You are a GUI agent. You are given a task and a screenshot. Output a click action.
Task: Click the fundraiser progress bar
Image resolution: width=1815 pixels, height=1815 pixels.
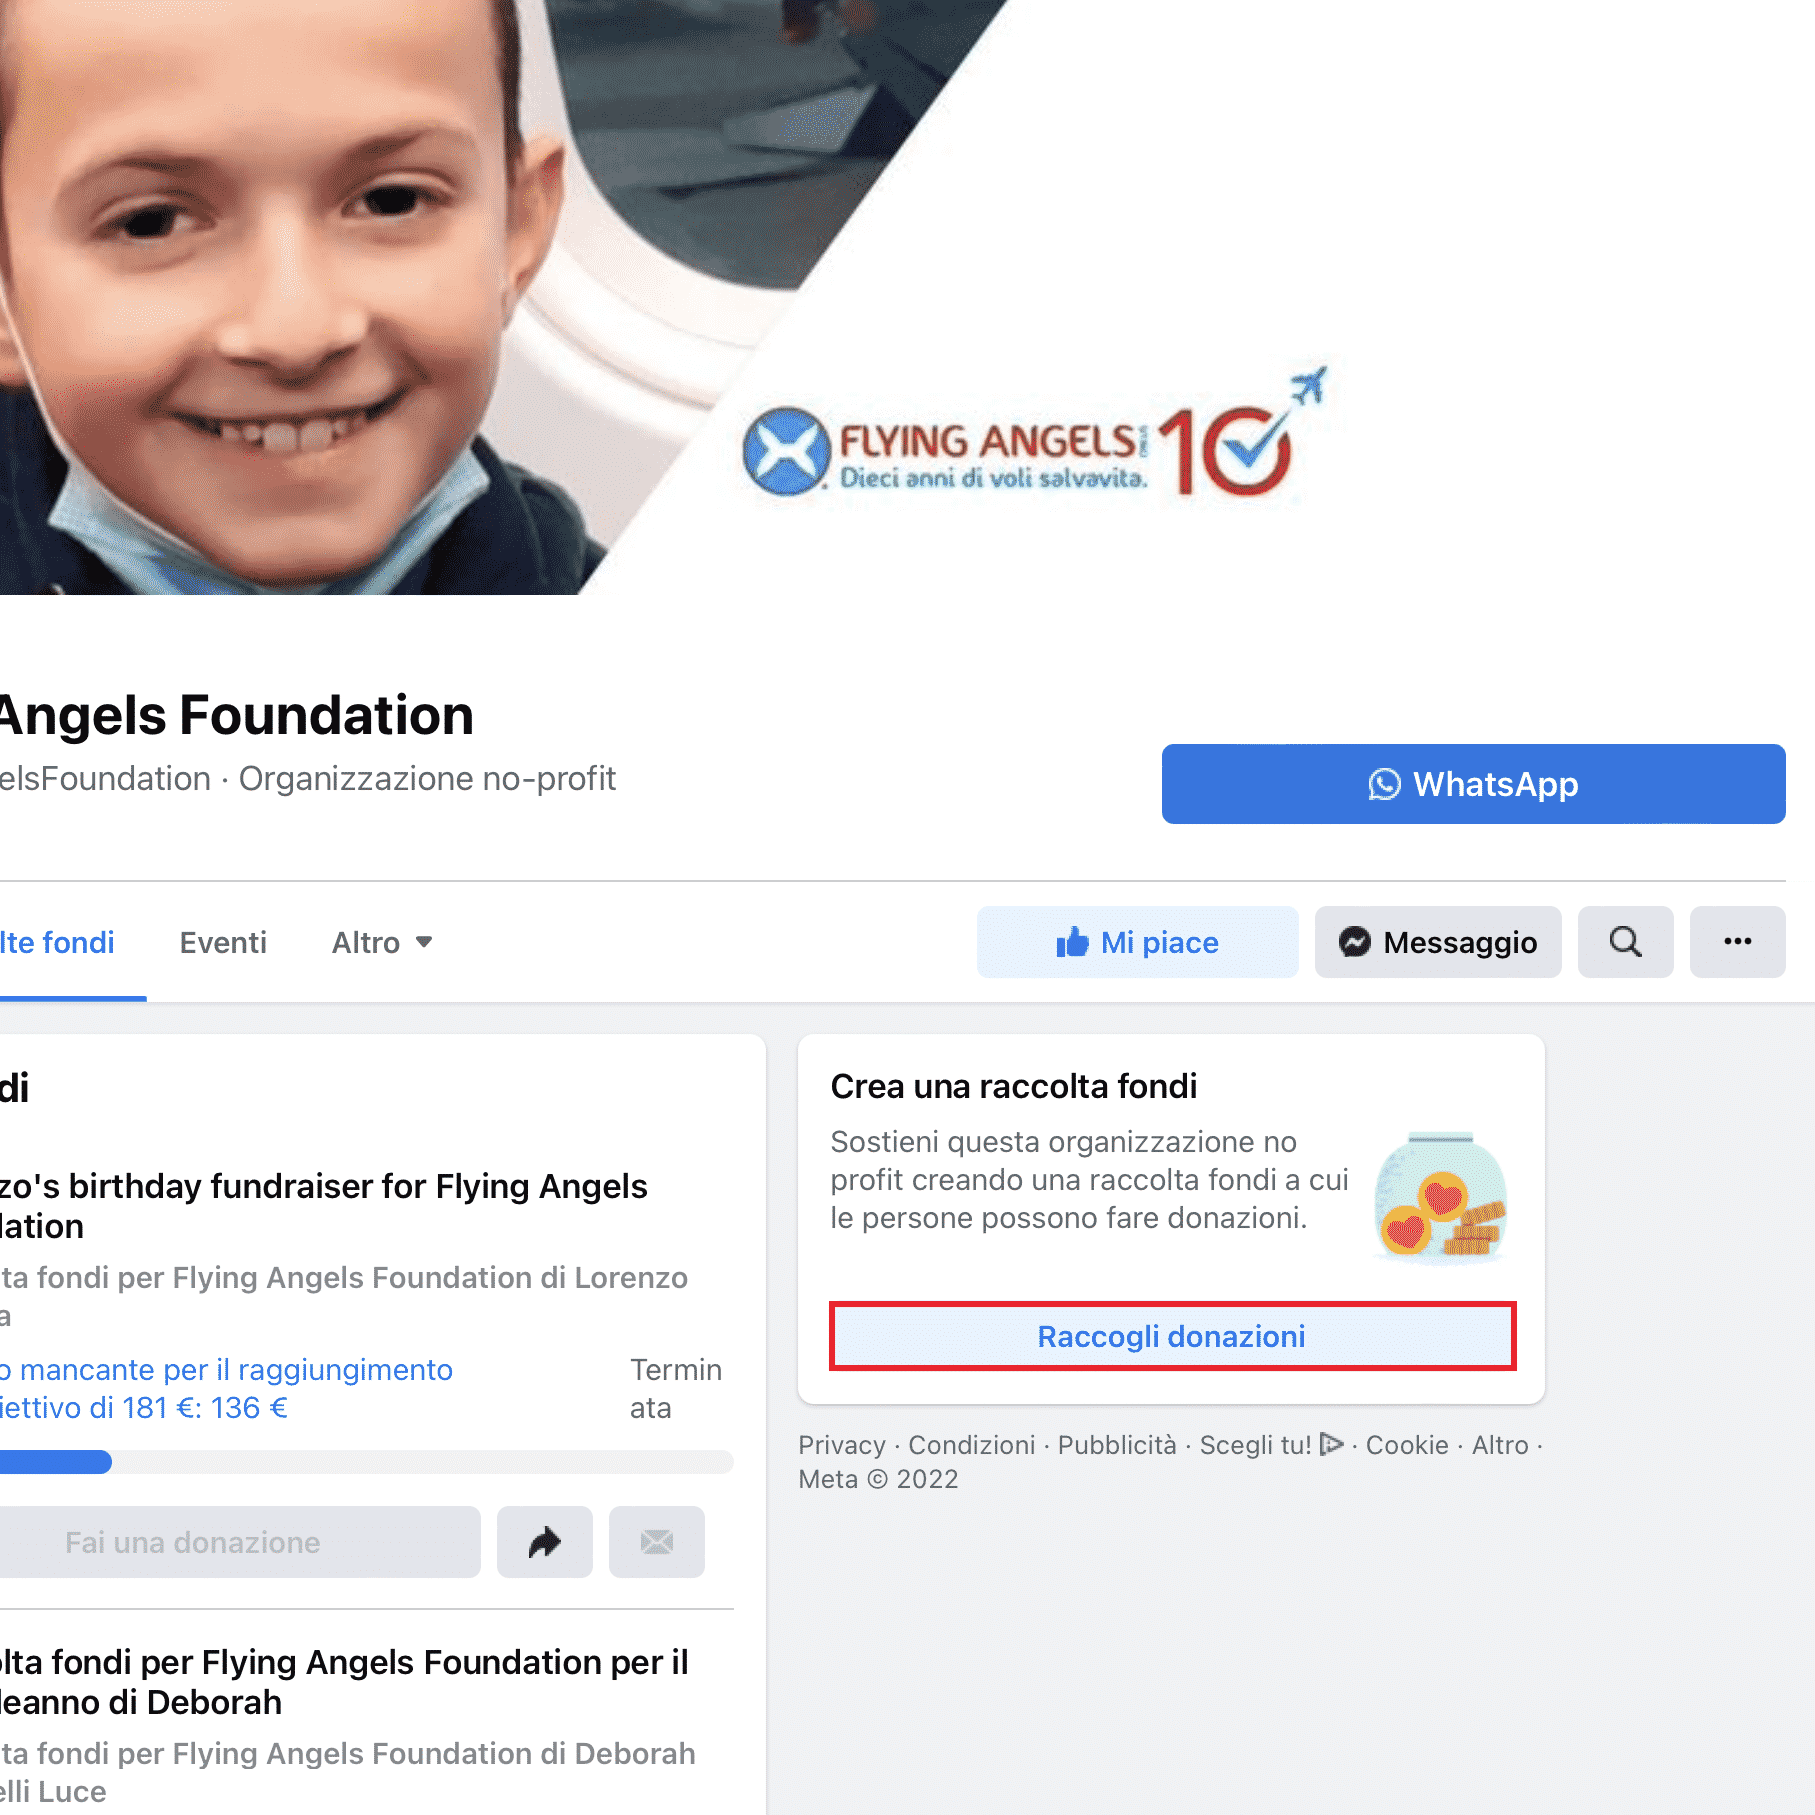point(366,1462)
